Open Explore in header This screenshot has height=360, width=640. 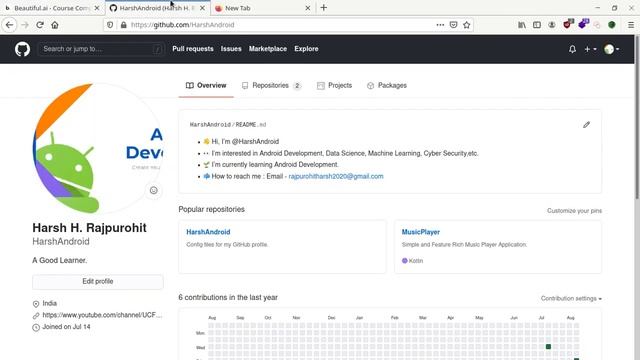point(306,49)
